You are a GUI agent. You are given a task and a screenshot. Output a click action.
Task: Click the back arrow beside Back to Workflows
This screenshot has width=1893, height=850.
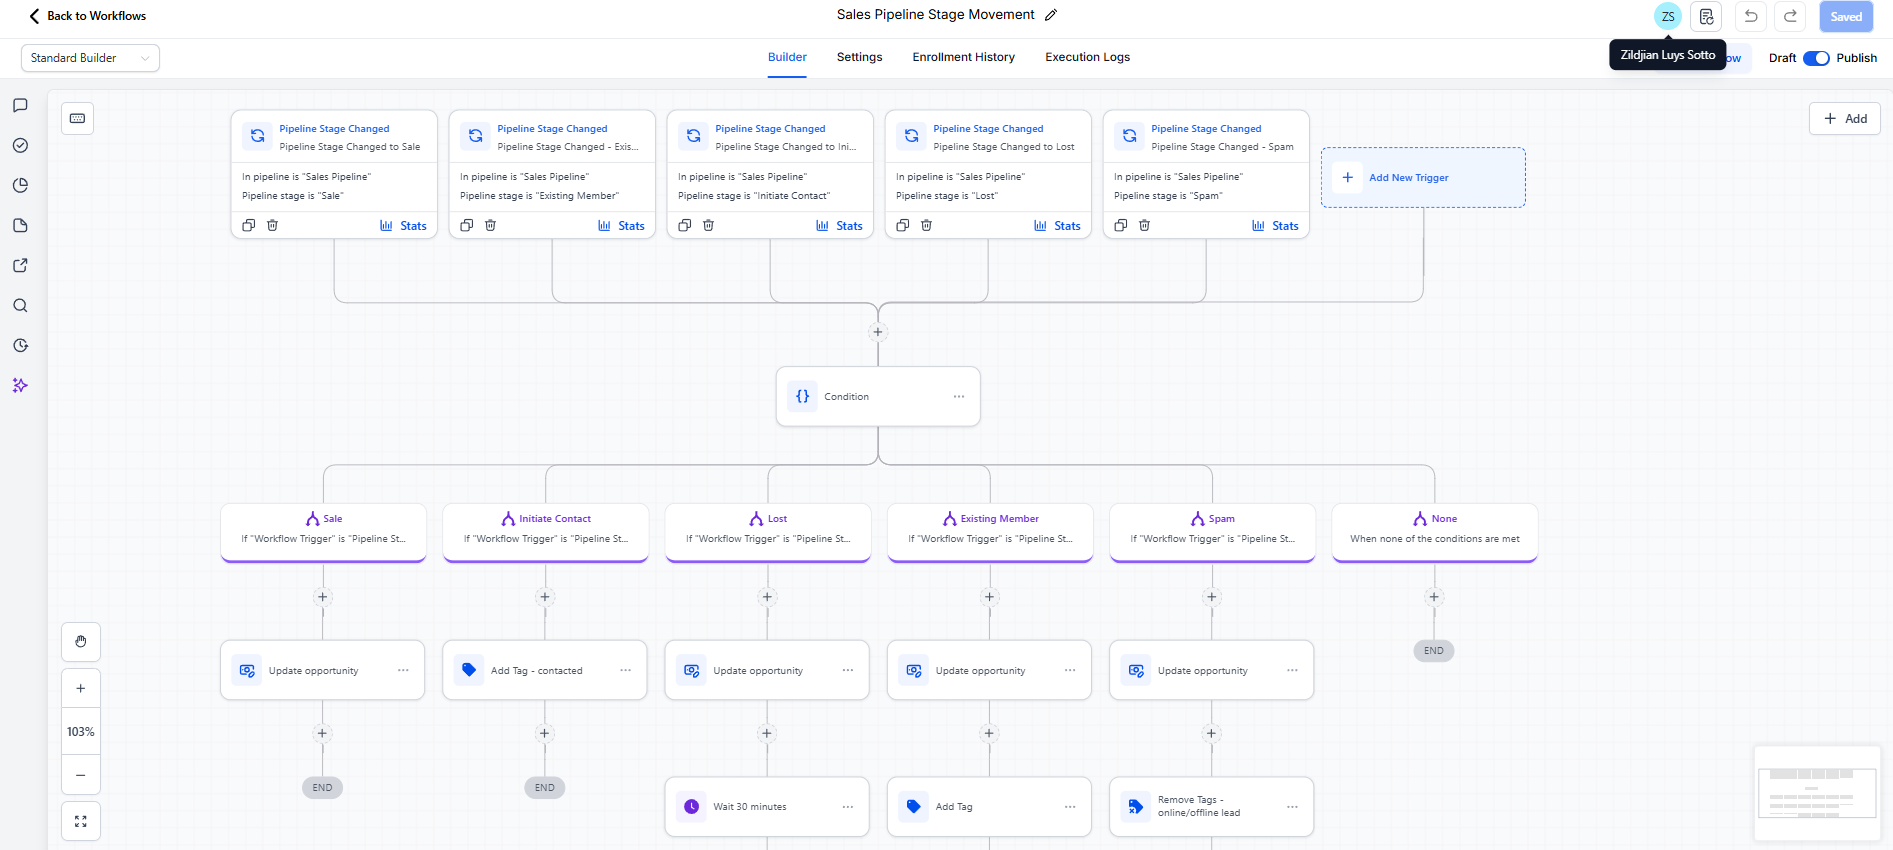(34, 16)
